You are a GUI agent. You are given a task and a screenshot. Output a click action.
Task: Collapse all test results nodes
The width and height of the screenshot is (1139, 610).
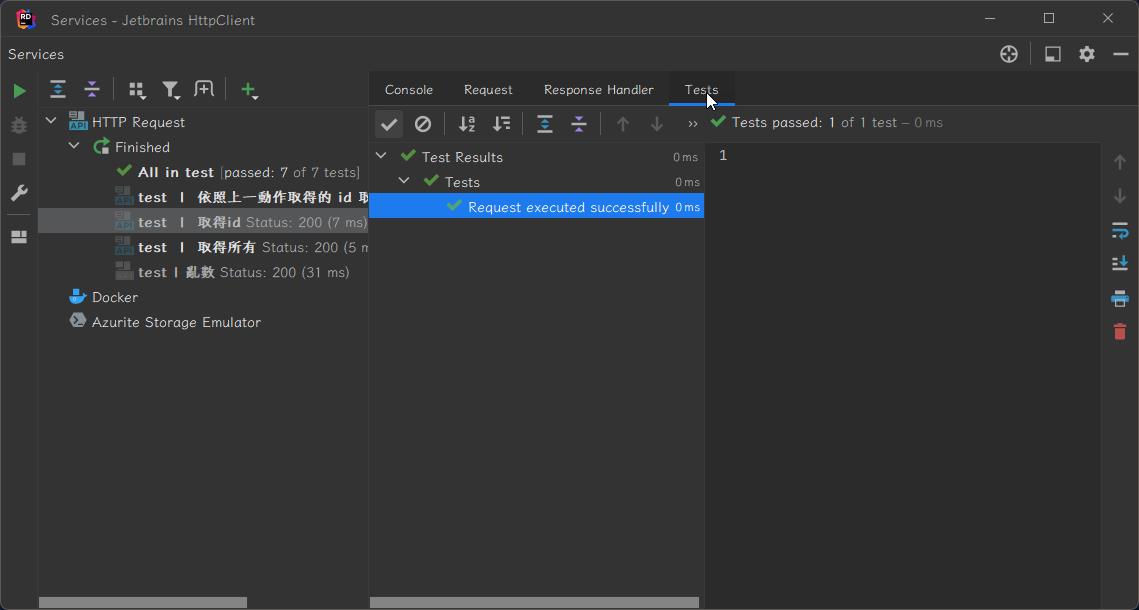pyautogui.click(x=579, y=124)
